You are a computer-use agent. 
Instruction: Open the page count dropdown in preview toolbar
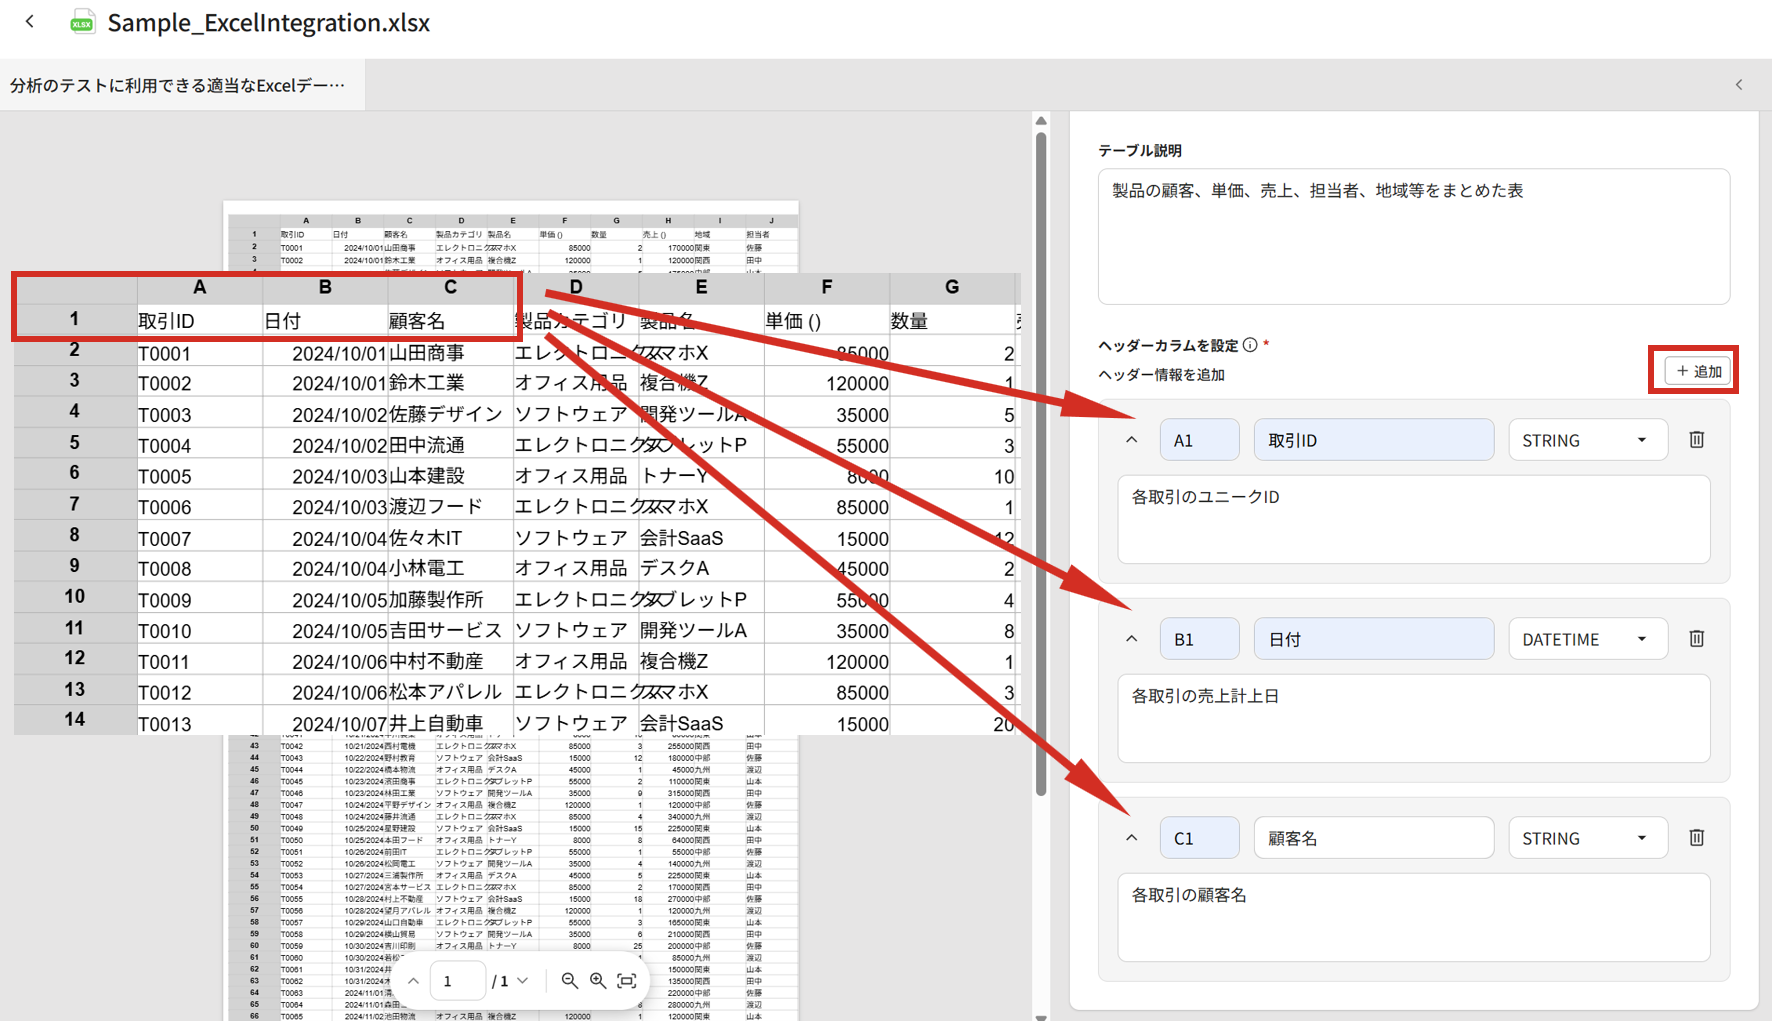click(x=522, y=981)
